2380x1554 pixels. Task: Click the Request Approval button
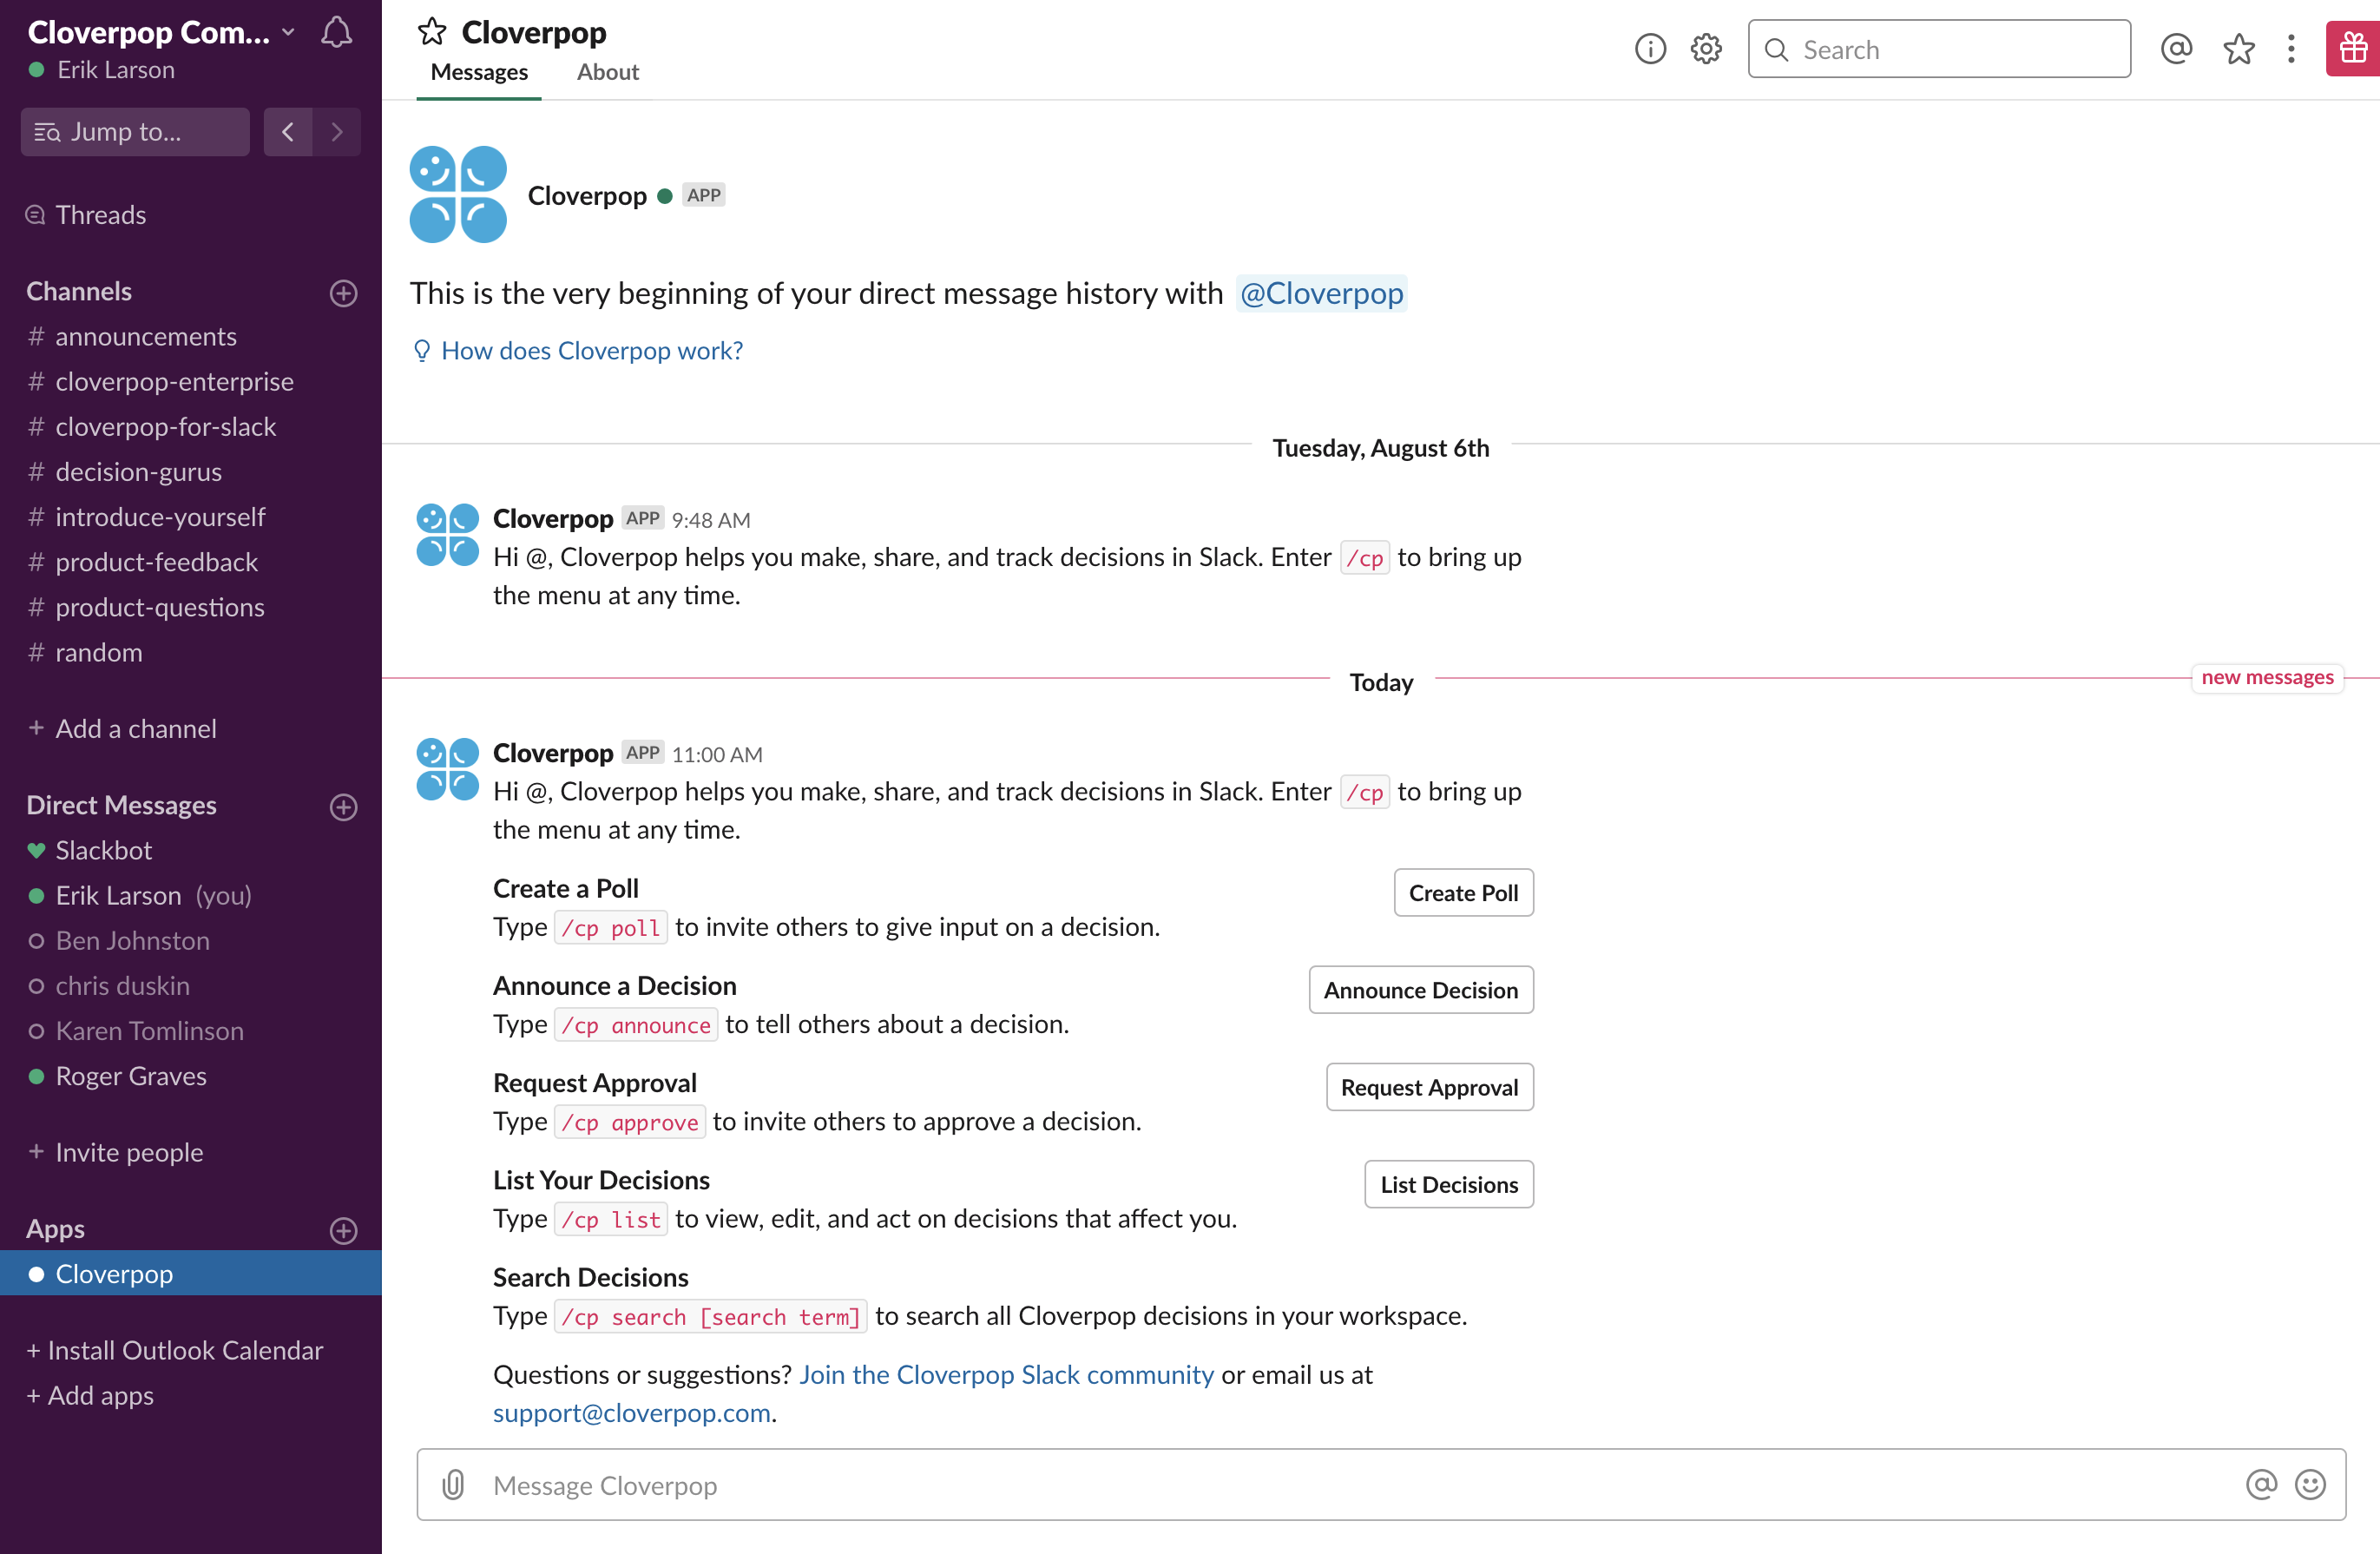pyautogui.click(x=1429, y=1087)
